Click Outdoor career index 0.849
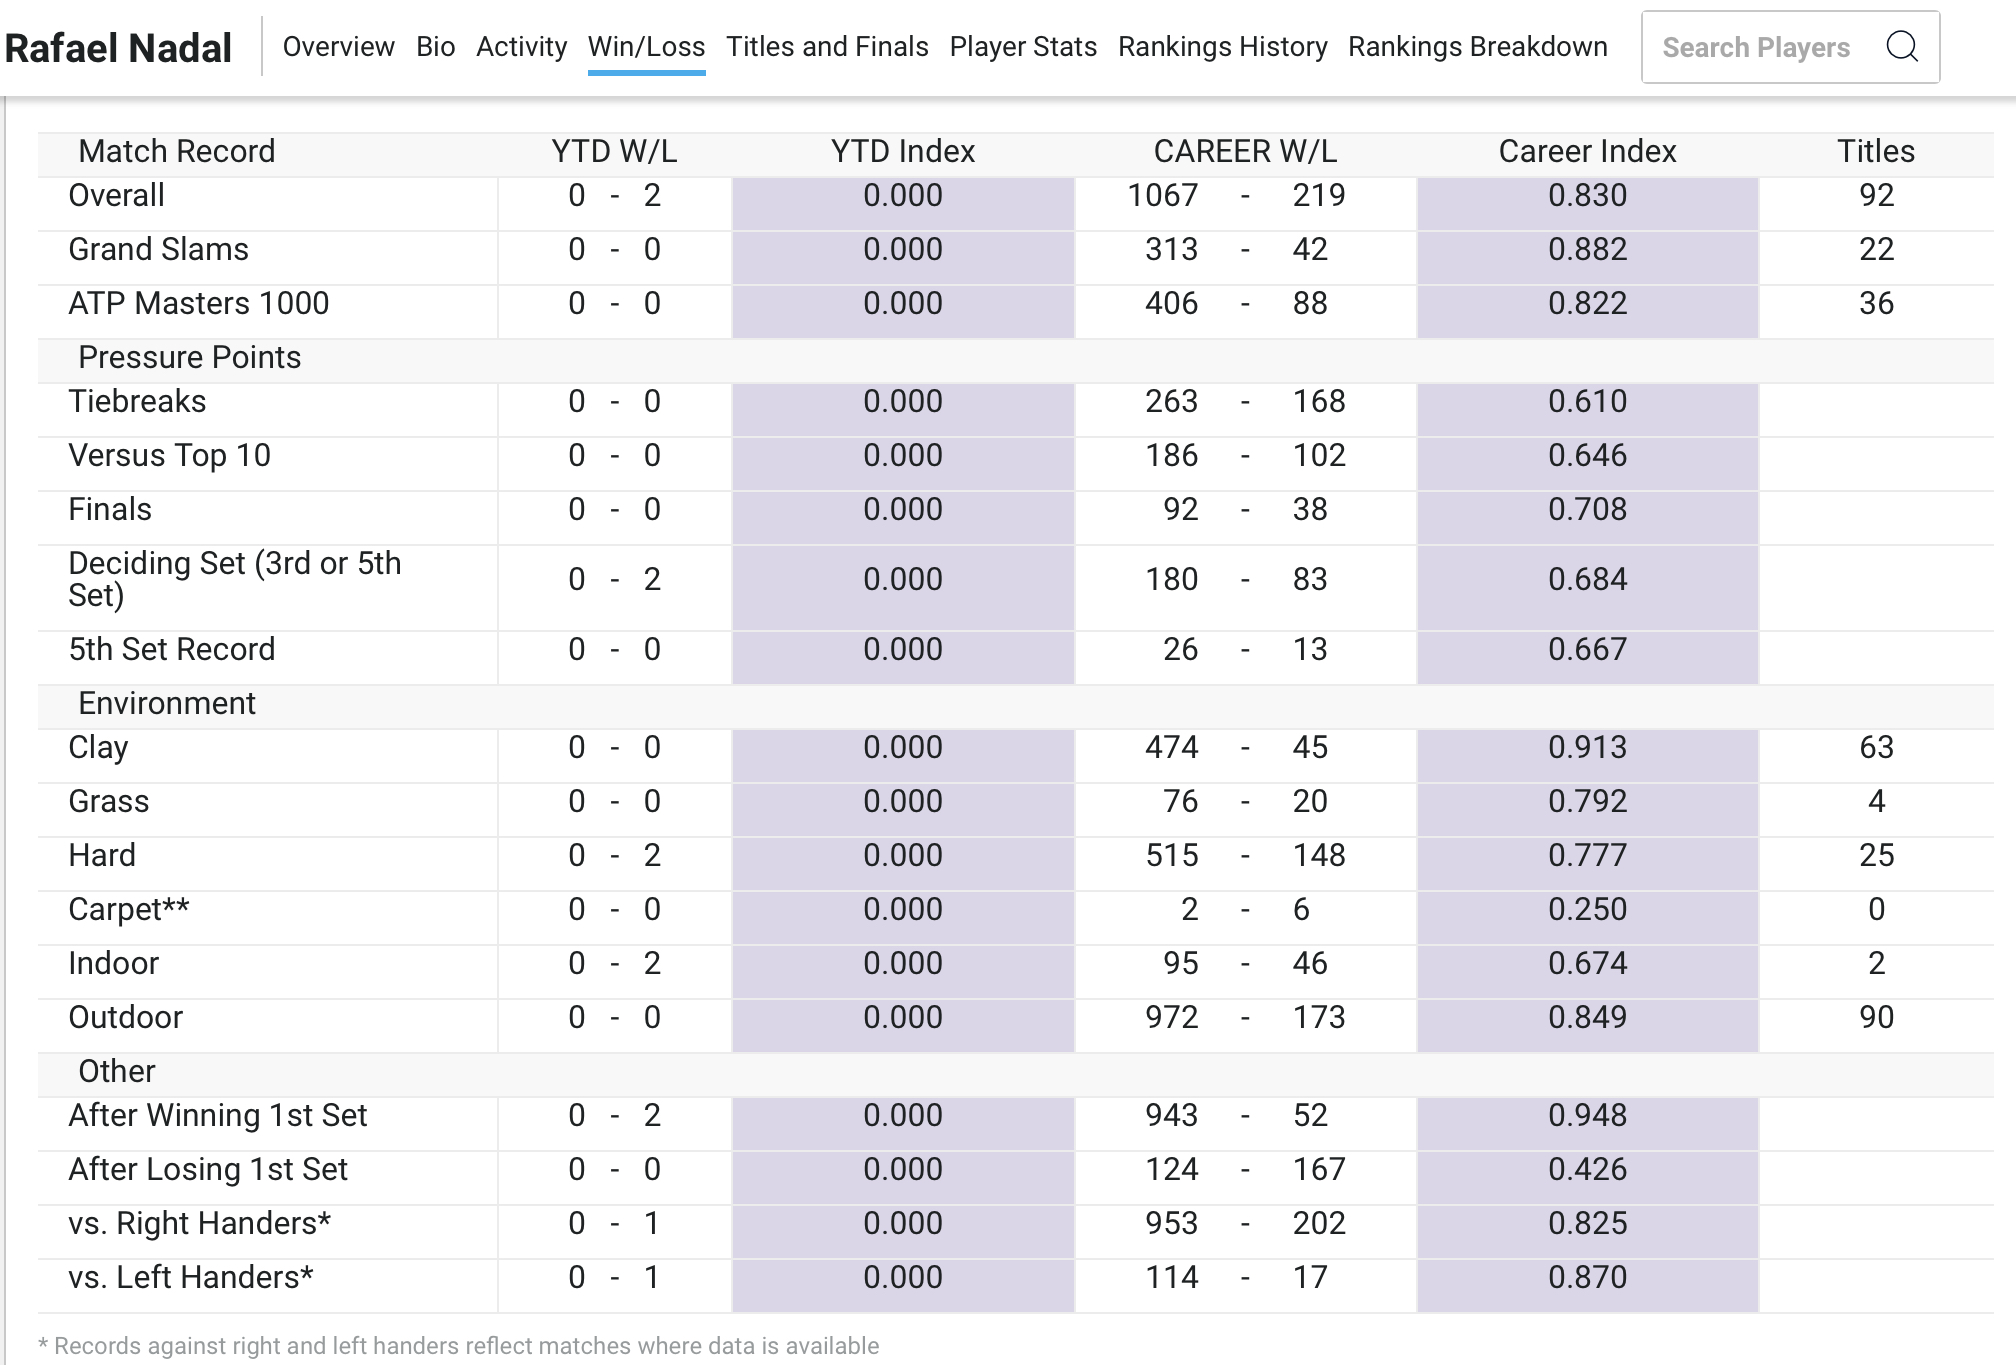The width and height of the screenshot is (2016, 1365). pyautogui.click(x=1587, y=1017)
